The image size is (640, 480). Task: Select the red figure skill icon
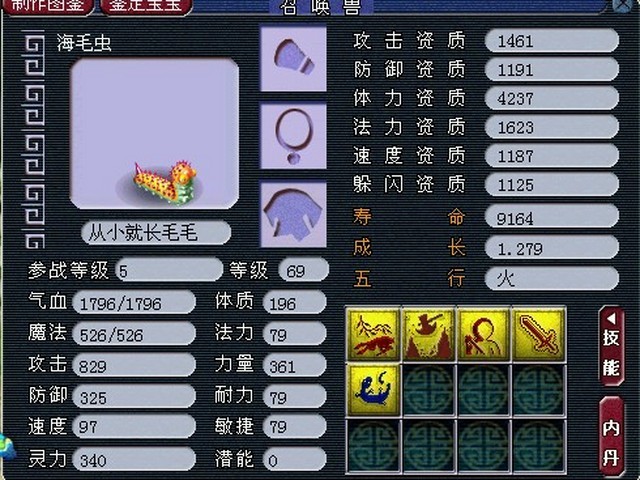coord(484,335)
